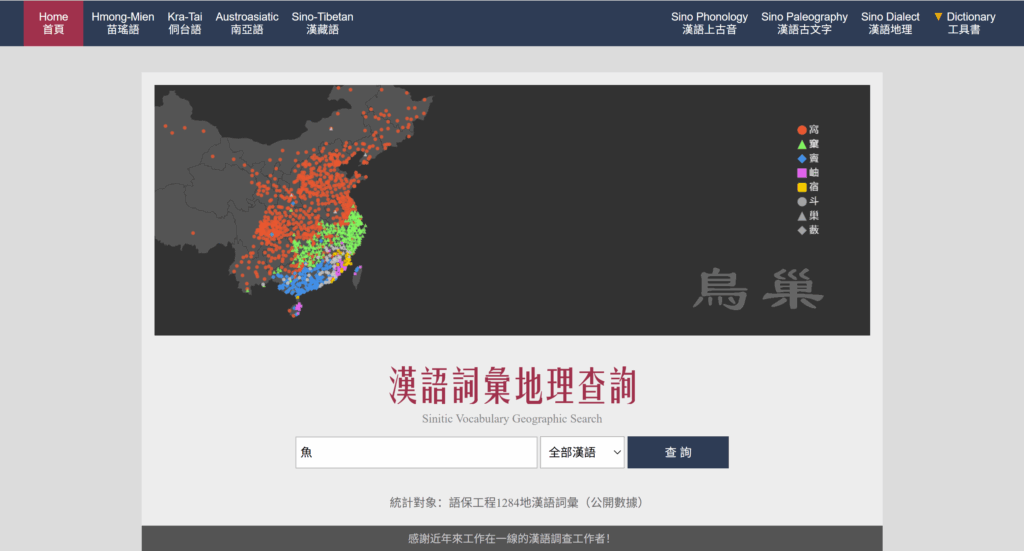Click the blue diamond legend marker
The height and width of the screenshot is (551, 1024).
pyautogui.click(x=802, y=159)
